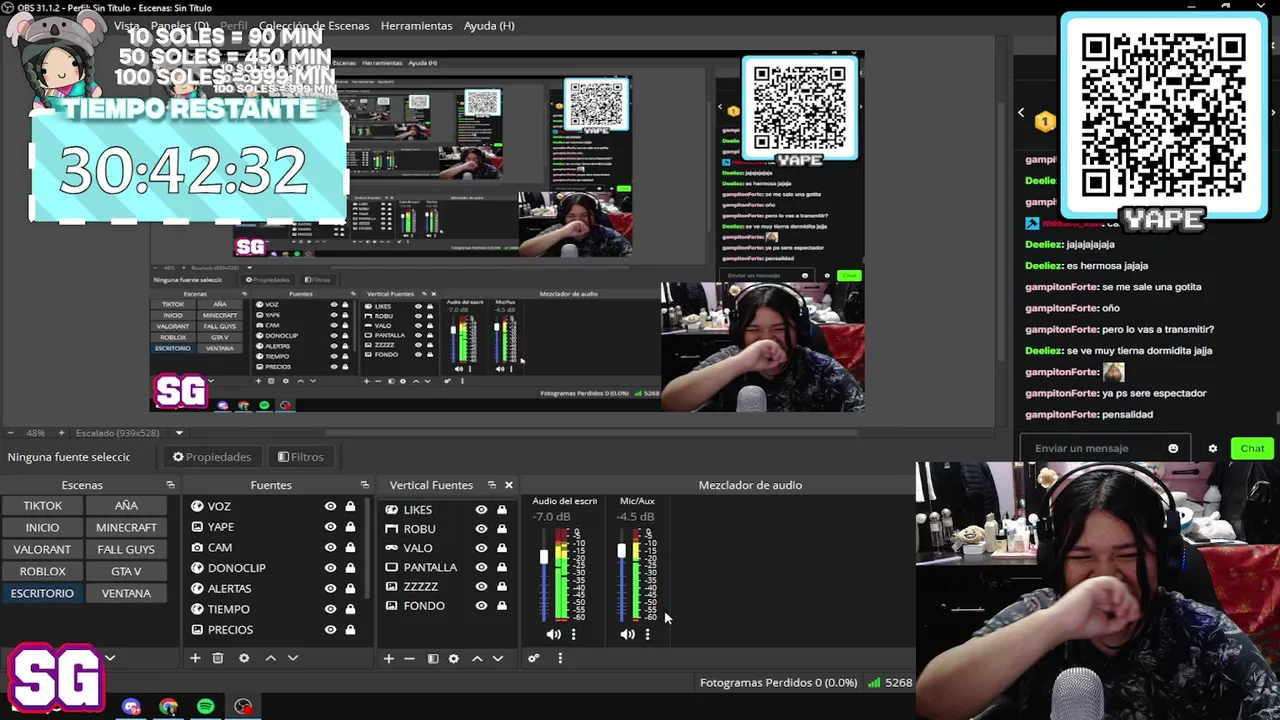This screenshot has height=720, width=1280.
Task: Select the ROBU vertical source row
Action: tap(446, 529)
